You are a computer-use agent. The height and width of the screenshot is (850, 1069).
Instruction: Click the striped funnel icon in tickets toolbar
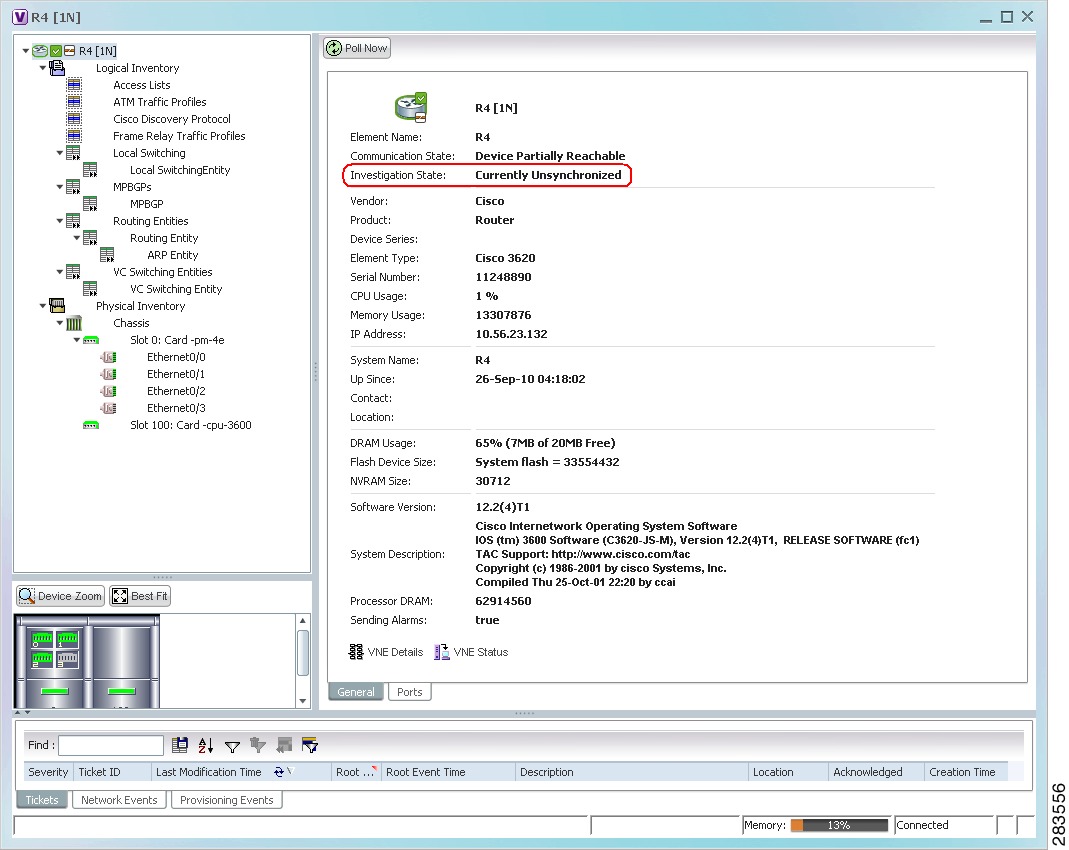tap(310, 745)
